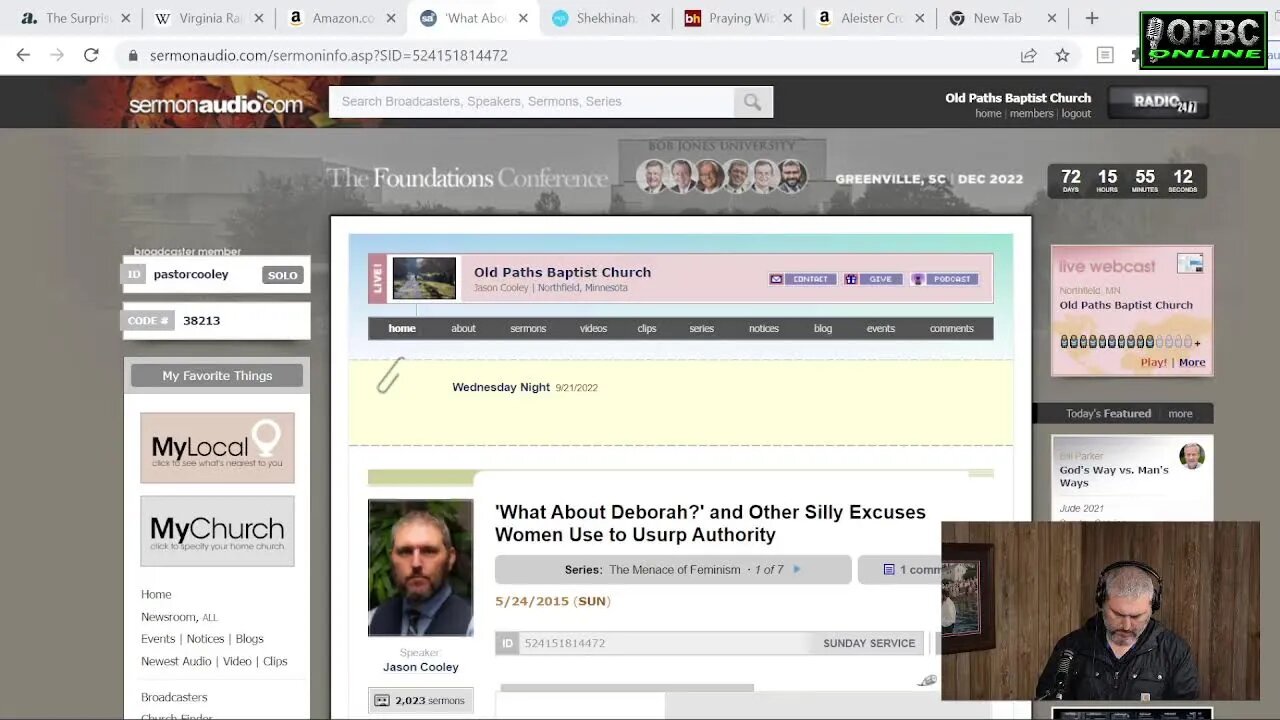Click the MyChurch banner
Viewport: 1280px width, 720px height.
click(217, 531)
